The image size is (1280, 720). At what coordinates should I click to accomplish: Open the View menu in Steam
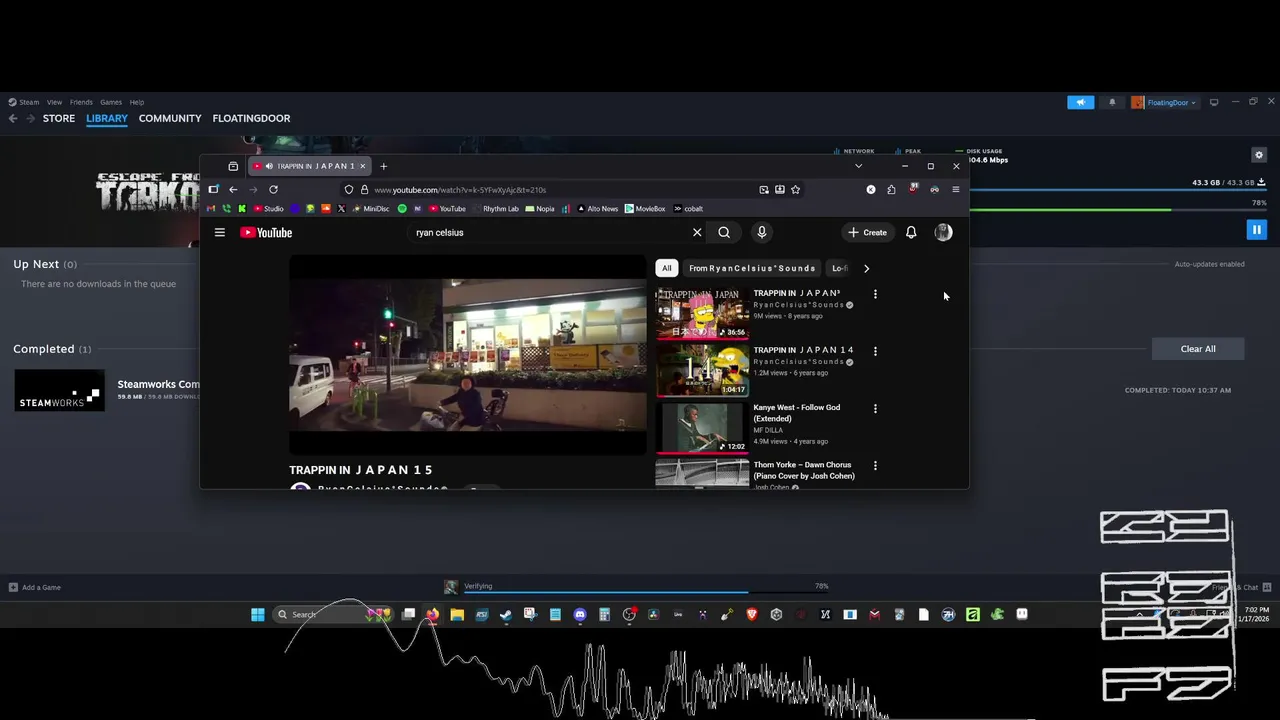point(54,102)
